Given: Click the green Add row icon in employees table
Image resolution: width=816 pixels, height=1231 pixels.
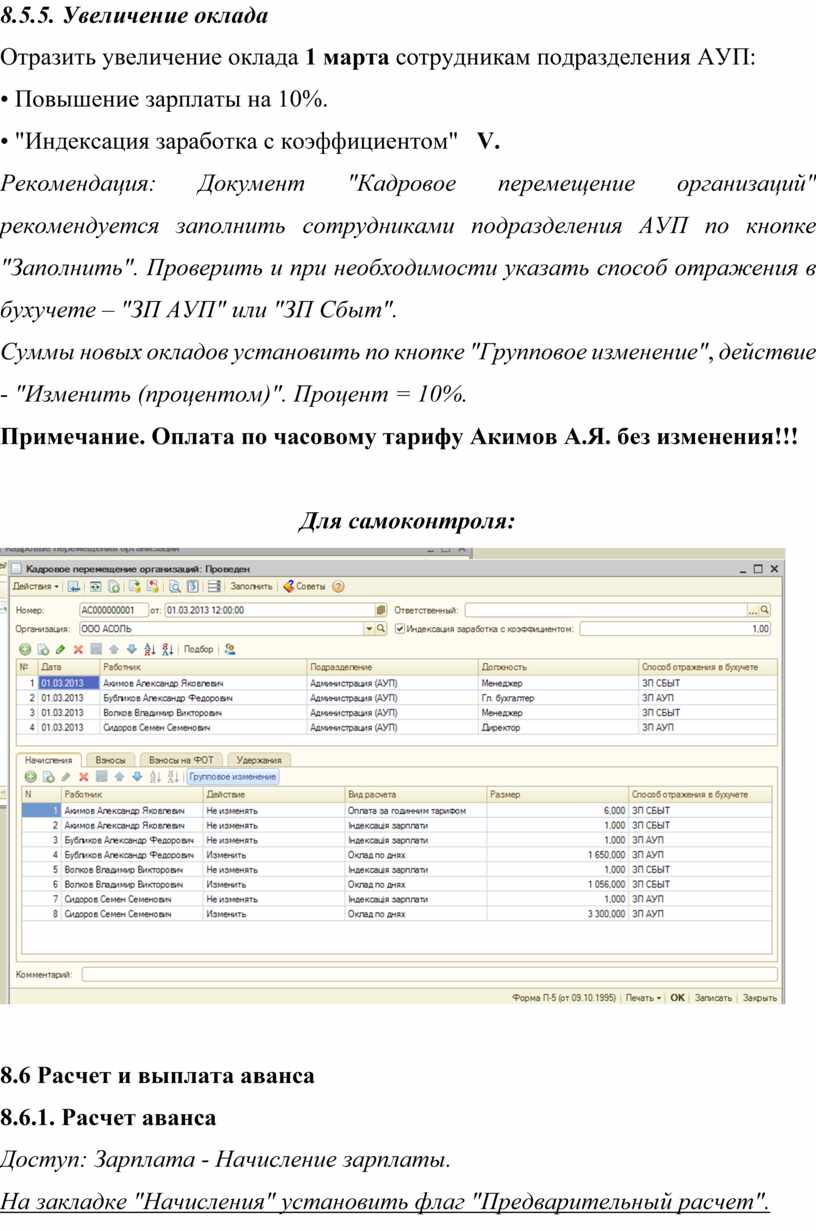Looking at the screenshot, I should [25, 649].
